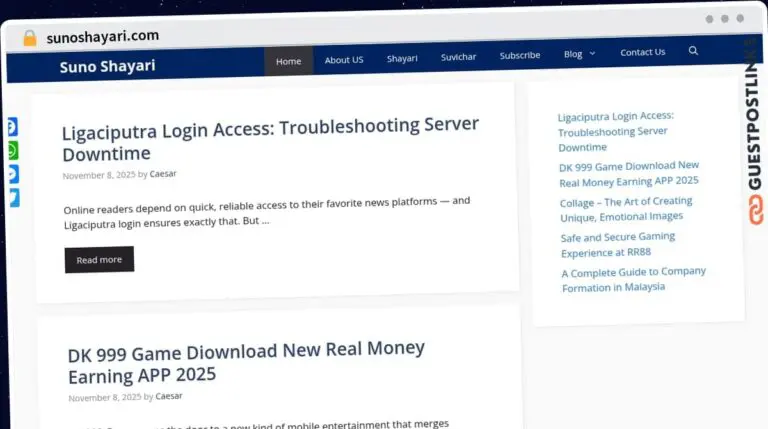Open the Suvichar menu item
Screen dimensions: 768x429
click(x=459, y=57)
